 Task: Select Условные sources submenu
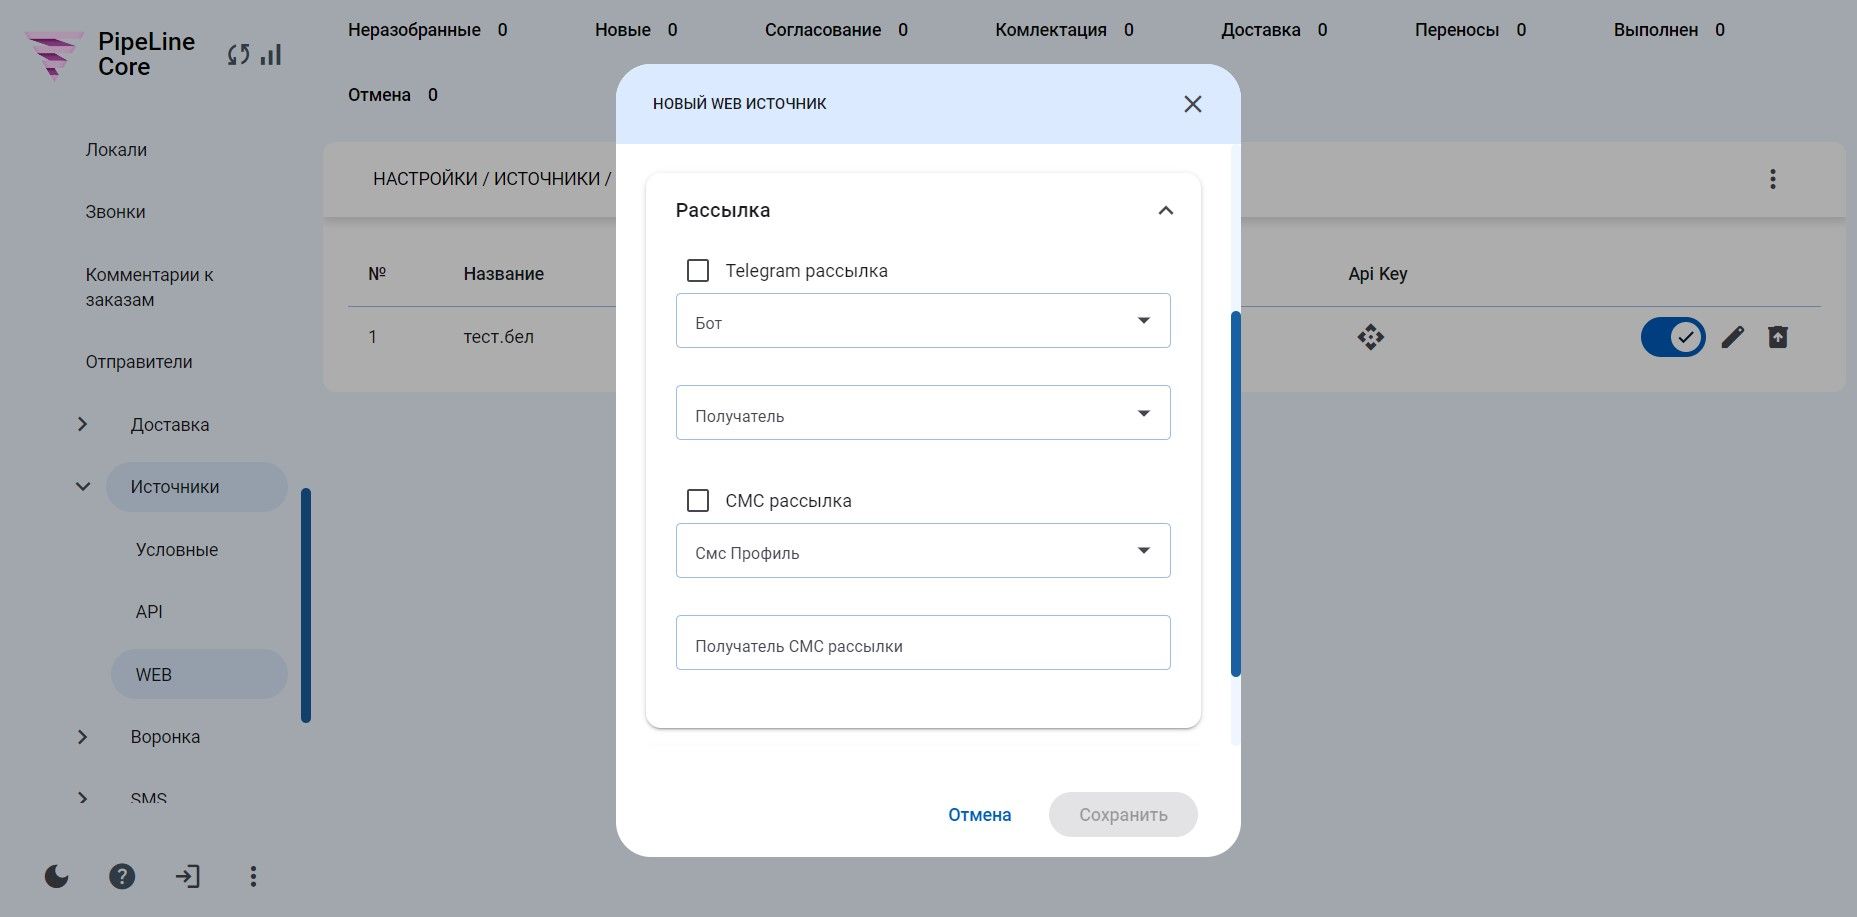(x=177, y=550)
